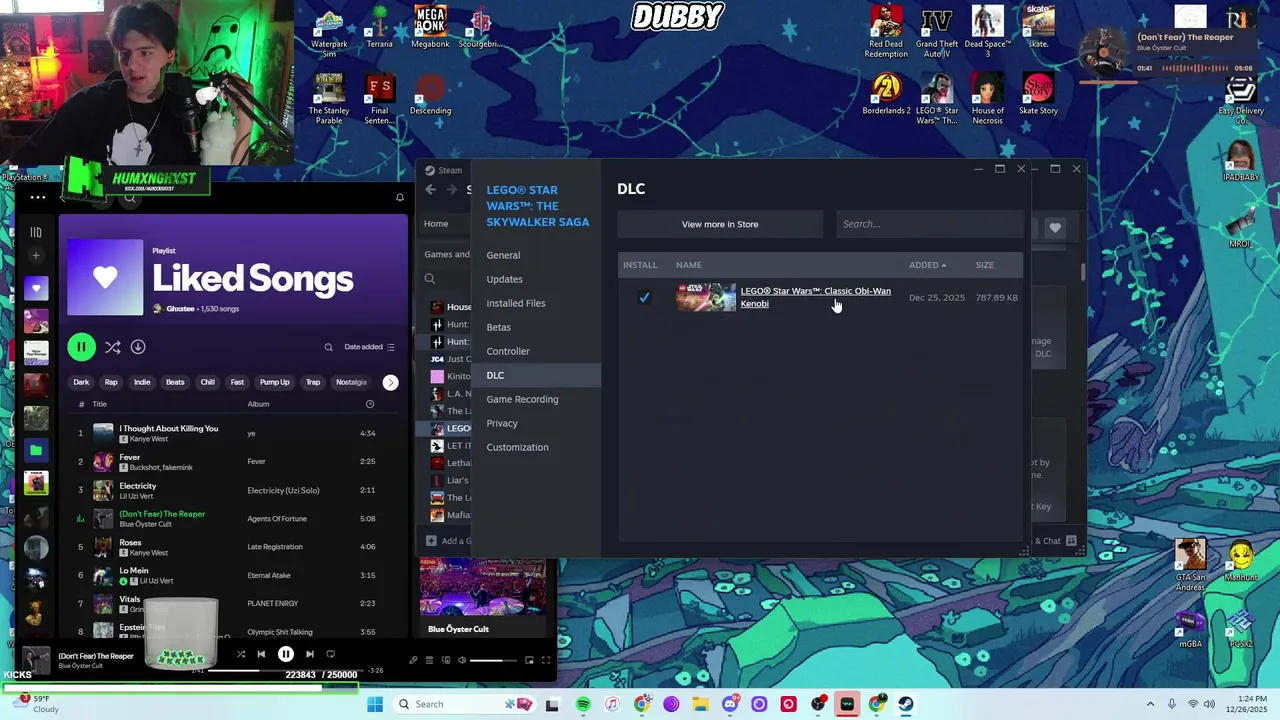Screen dimensions: 1280x720
Task: Pause playback in the Spotify bottom bar
Action: coord(285,654)
